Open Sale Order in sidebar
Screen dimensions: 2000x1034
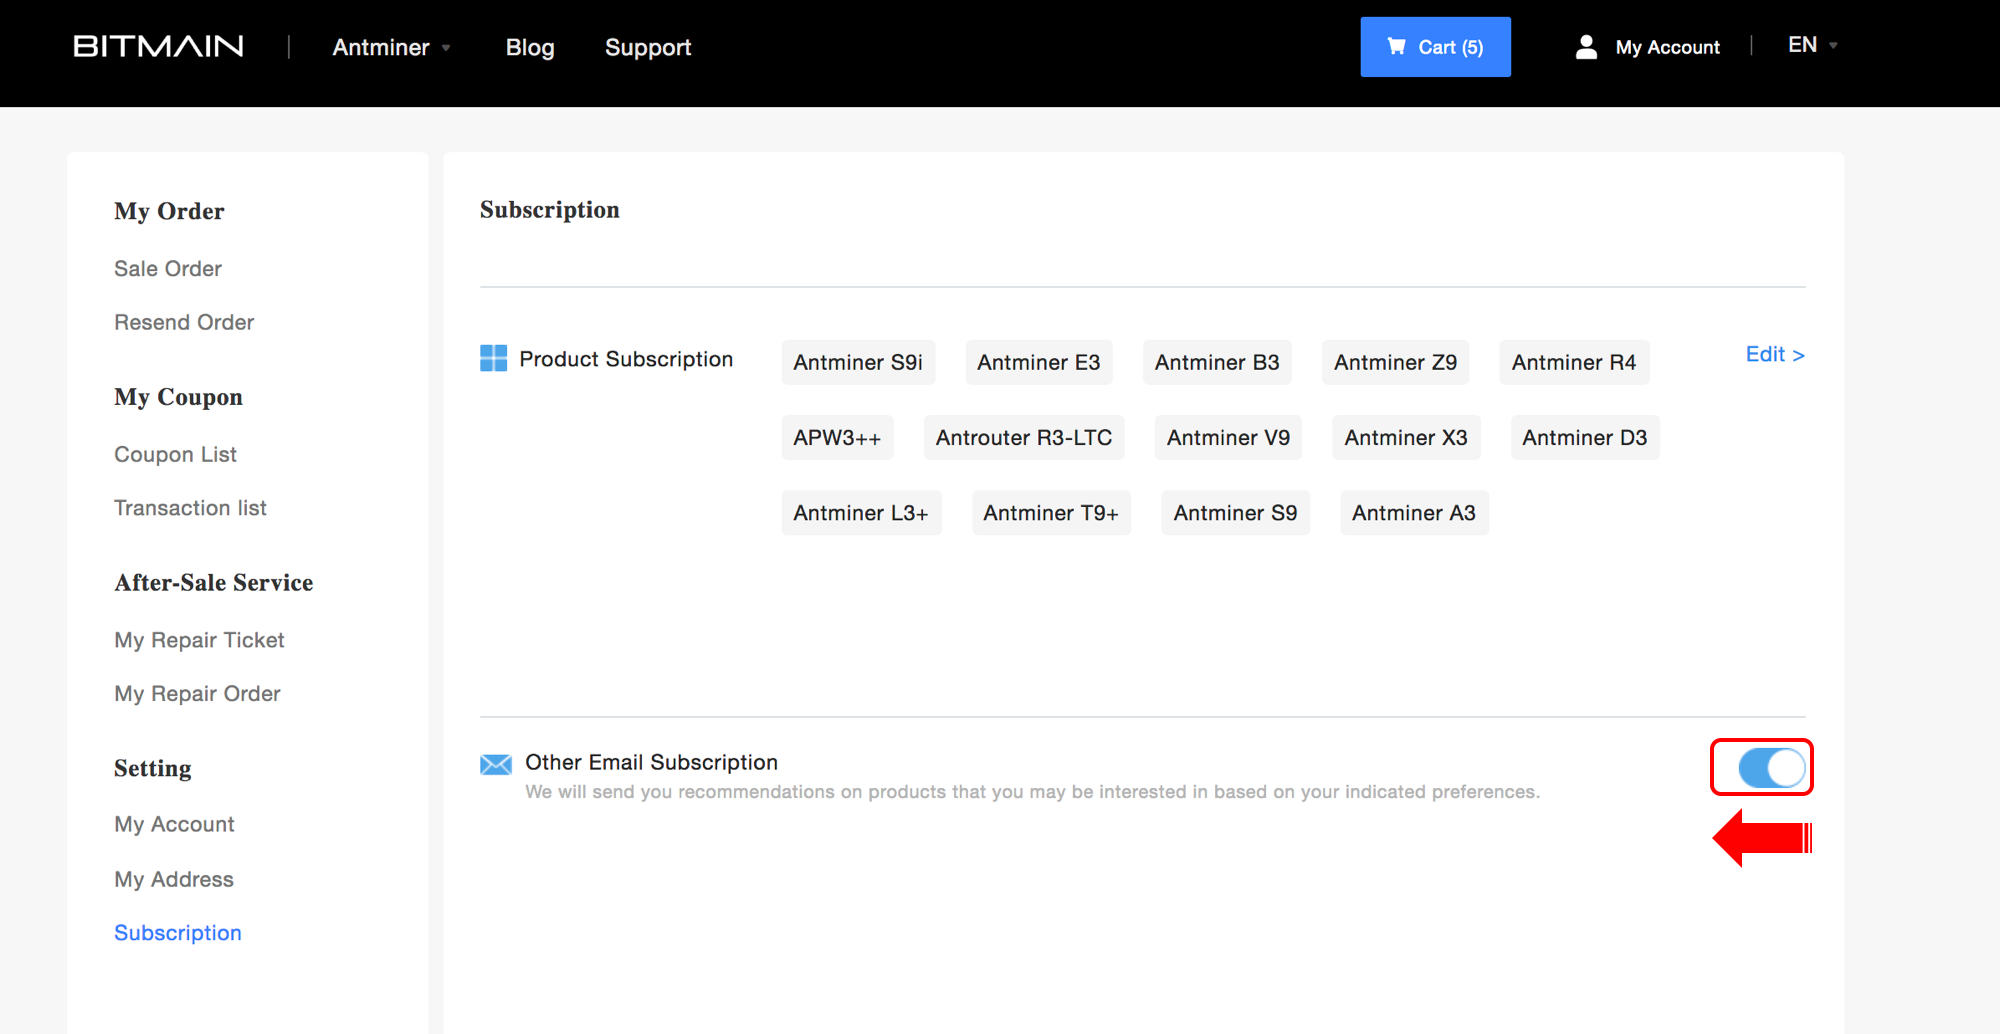pos(168,269)
